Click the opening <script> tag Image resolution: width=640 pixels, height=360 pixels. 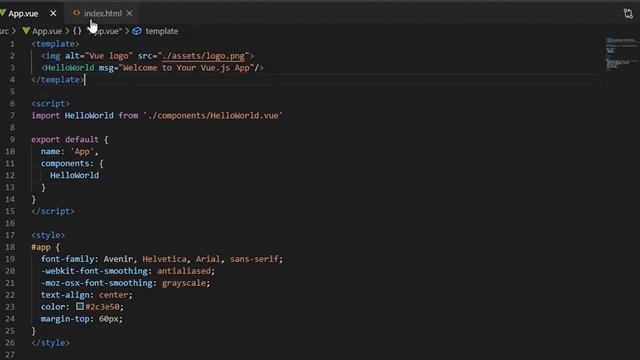(x=51, y=104)
